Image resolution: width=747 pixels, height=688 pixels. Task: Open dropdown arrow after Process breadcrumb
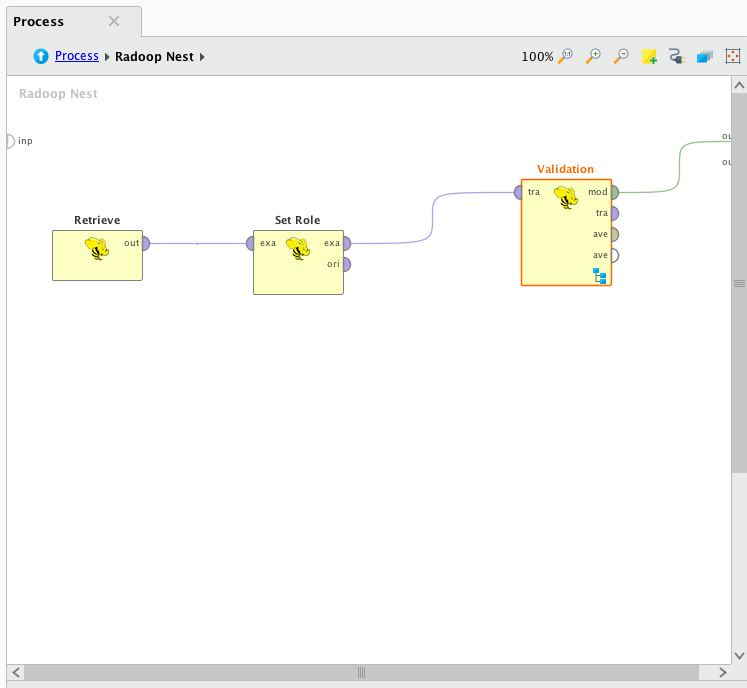point(107,57)
